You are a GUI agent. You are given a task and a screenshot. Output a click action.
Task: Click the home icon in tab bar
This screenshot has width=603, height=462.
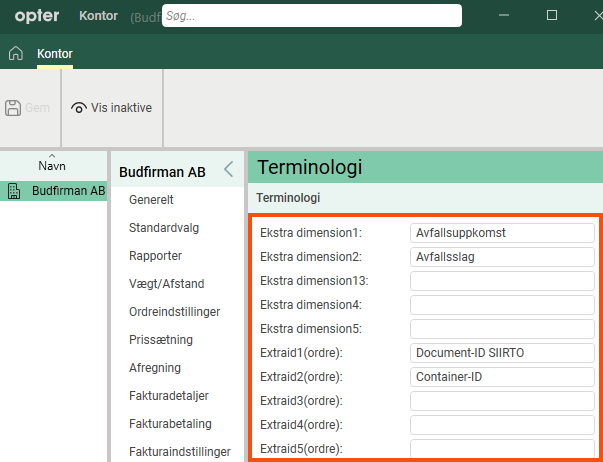coord(15,53)
